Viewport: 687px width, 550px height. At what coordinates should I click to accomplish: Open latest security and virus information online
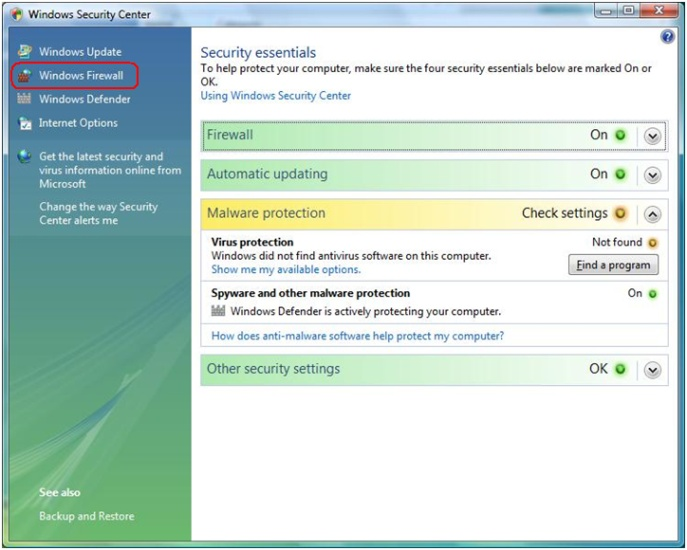[x=110, y=170]
